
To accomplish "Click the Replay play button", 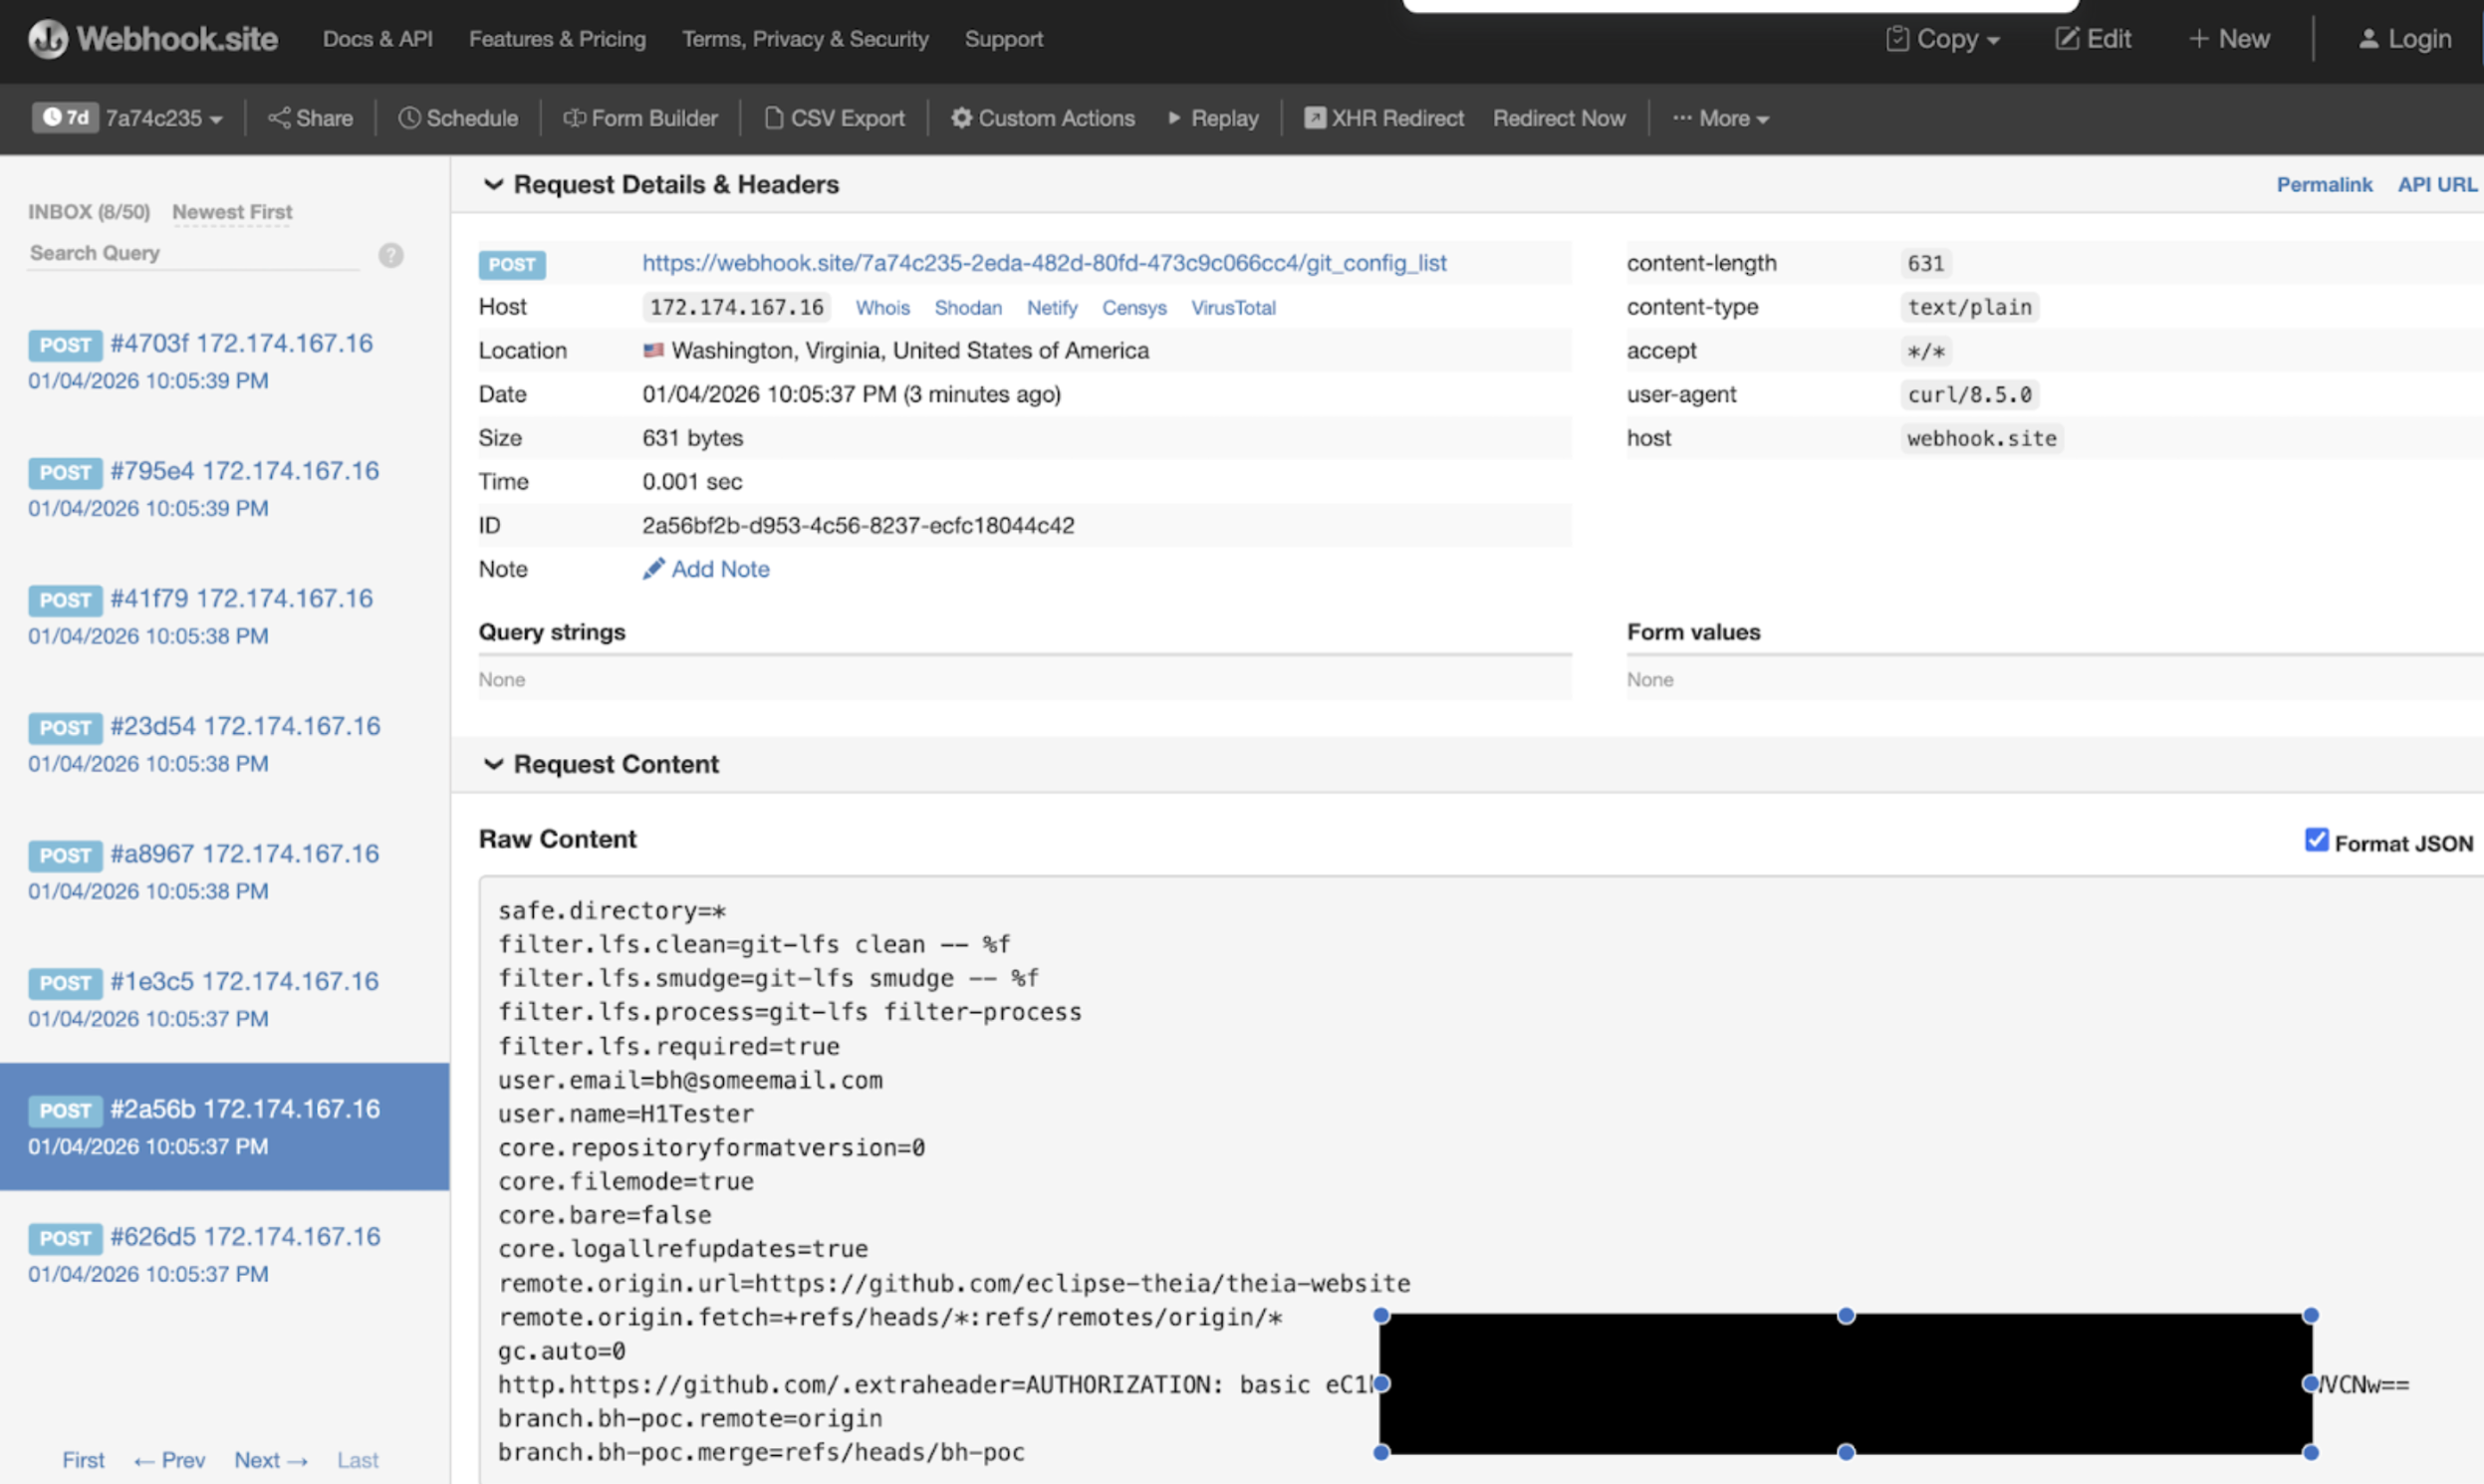I will point(1213,118).
